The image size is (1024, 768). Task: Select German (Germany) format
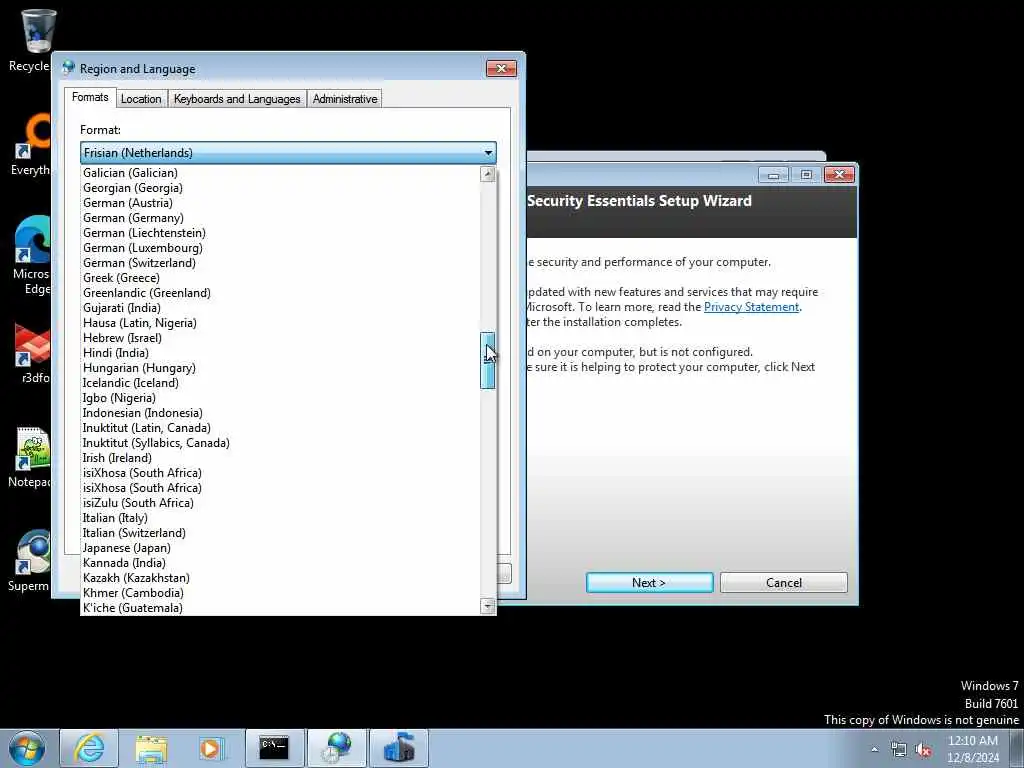(x=280, y=218)
